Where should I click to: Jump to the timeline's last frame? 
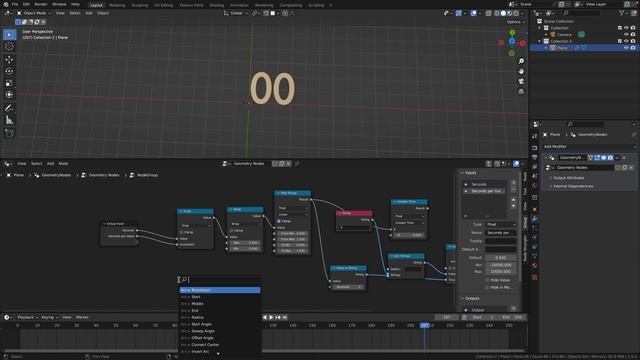click(285, 317)
